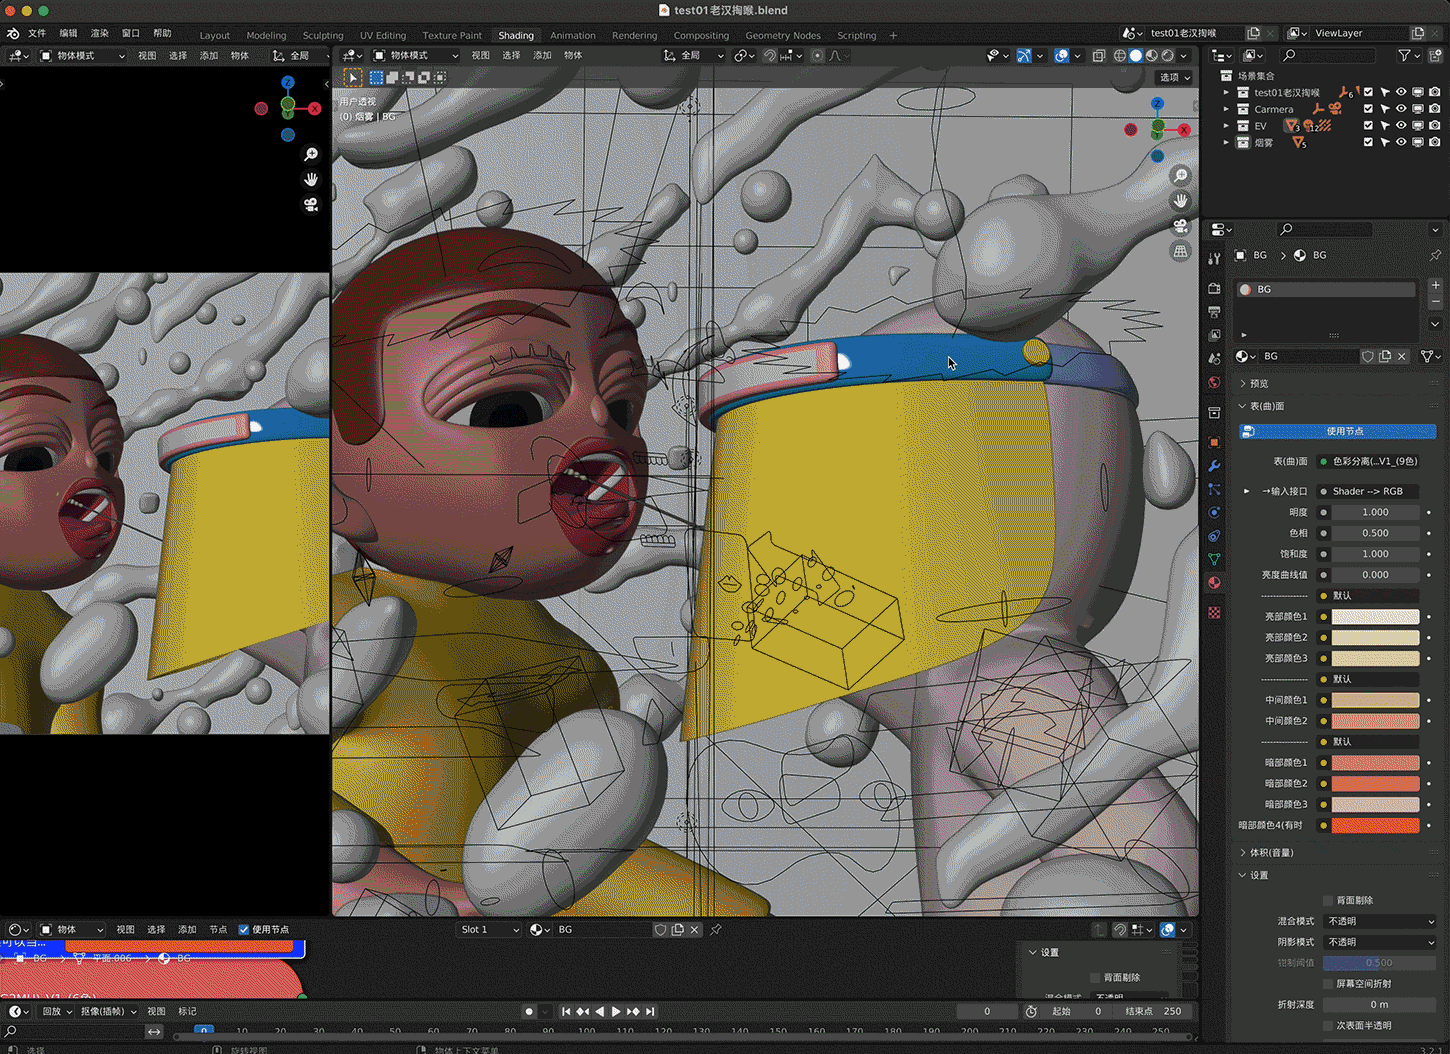Image resolution: width=1450 pixels, height=1054 pixels.
Task: Toggle 使用节点 checkbox in node editor header
Action: point(244,929)
